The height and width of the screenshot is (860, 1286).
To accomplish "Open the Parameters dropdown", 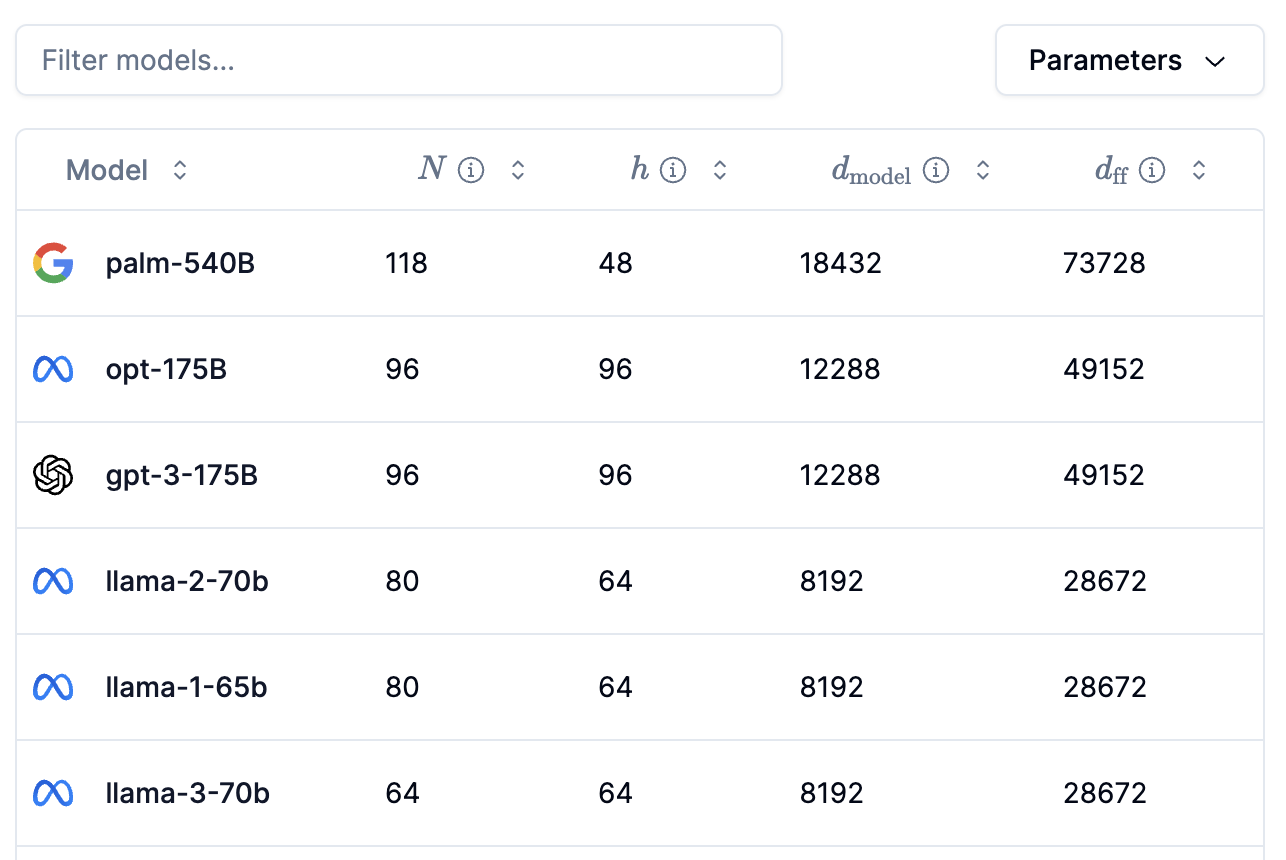I will coord(1130,61).
